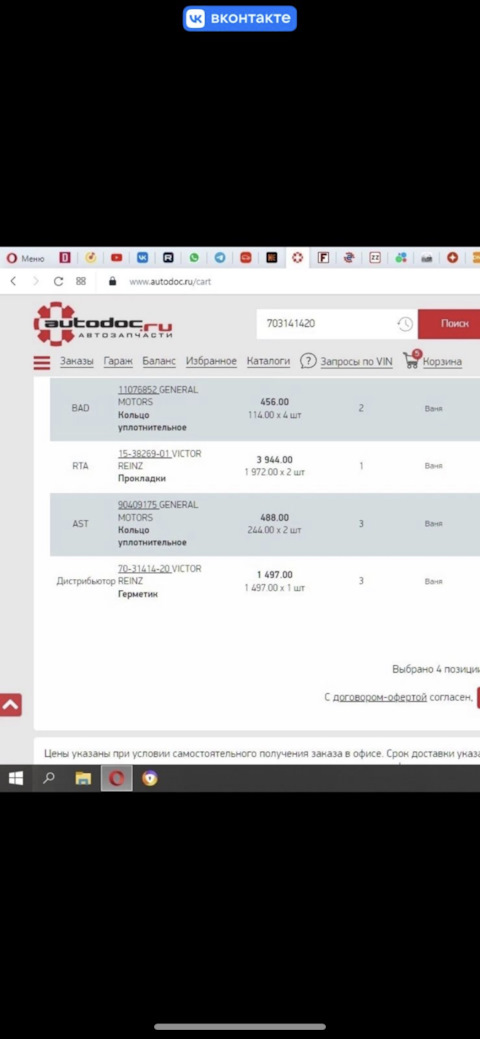Go forward in the browser
Viewport: 480px width, 1039px height.
click(36, 281)
